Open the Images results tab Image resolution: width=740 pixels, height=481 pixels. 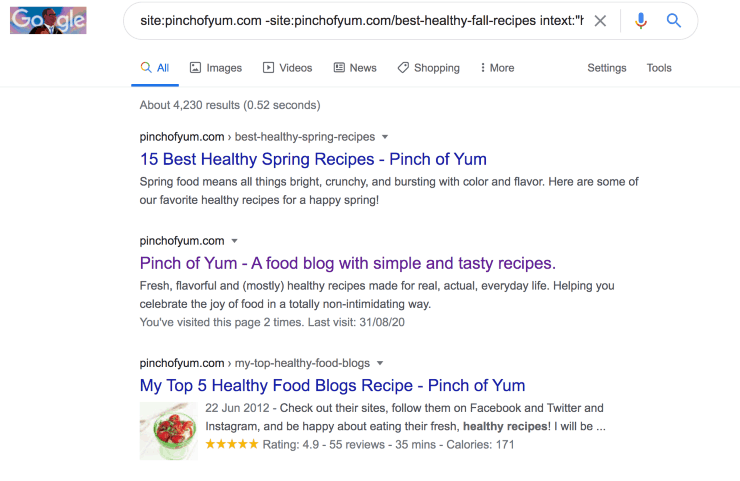(x=216, y=68)
